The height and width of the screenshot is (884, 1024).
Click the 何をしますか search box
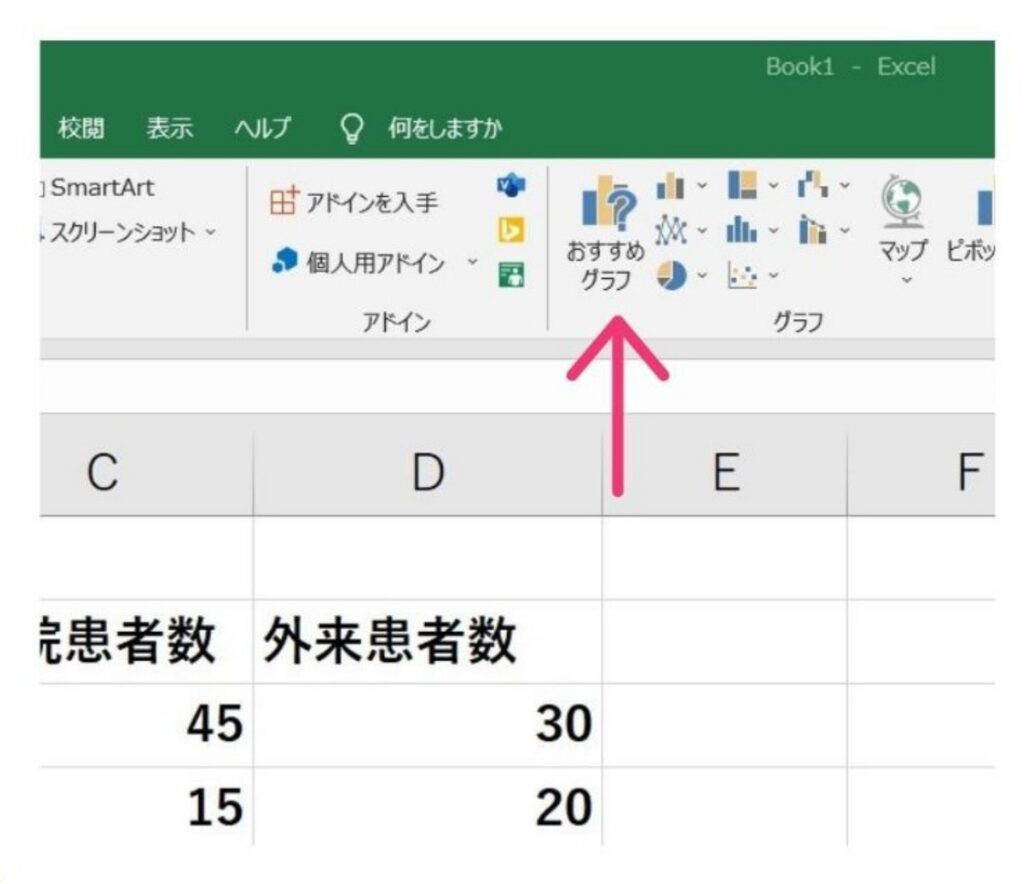tap(445, 128)
